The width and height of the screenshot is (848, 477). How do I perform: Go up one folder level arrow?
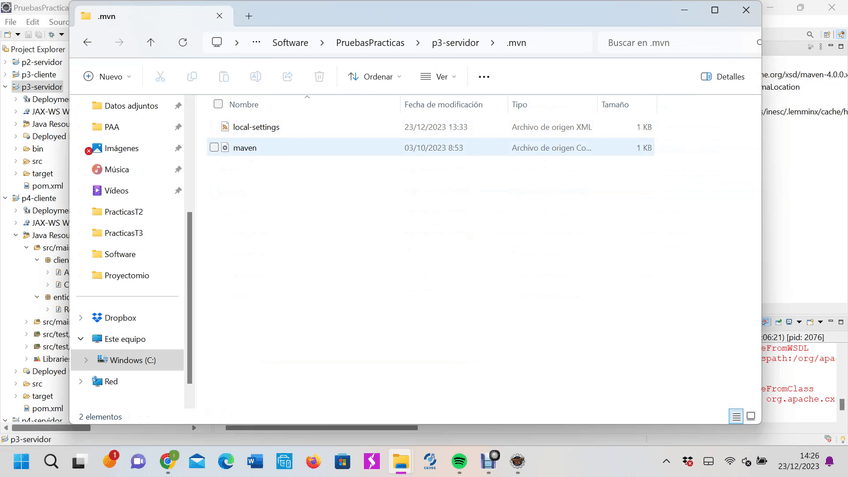151,43
